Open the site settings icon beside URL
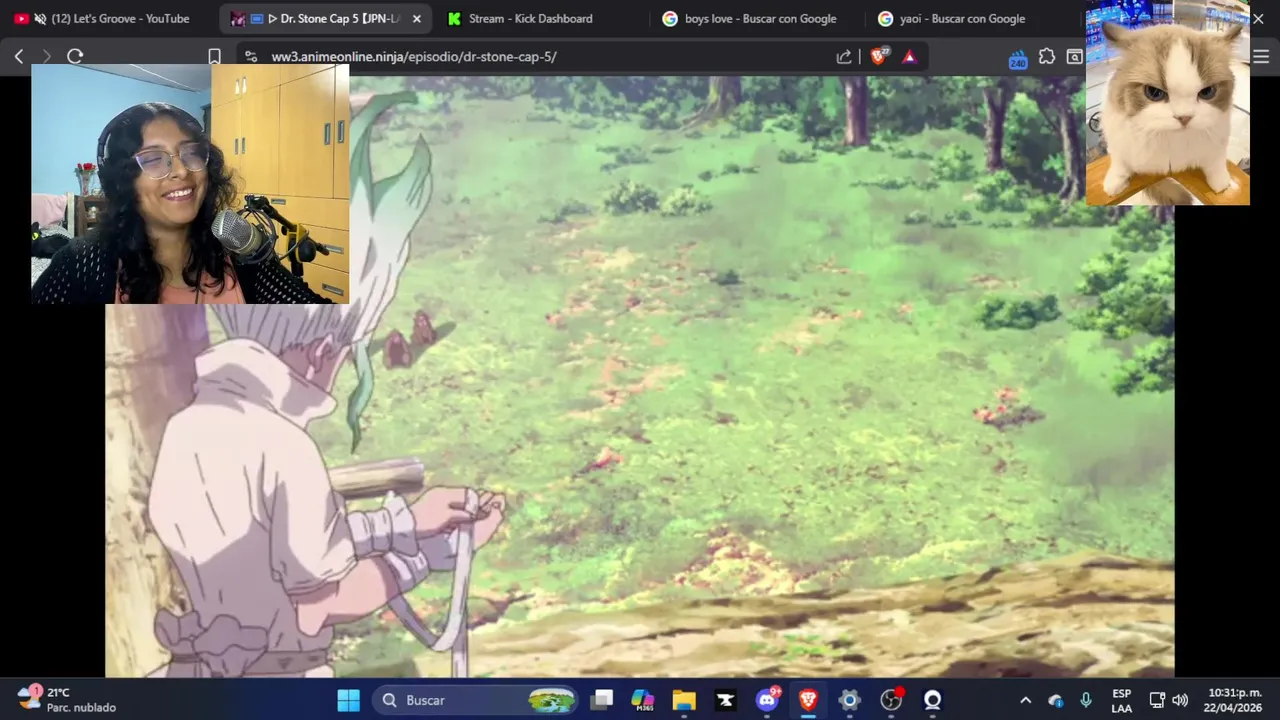The image size is (1280, 720). pos(250,56)
